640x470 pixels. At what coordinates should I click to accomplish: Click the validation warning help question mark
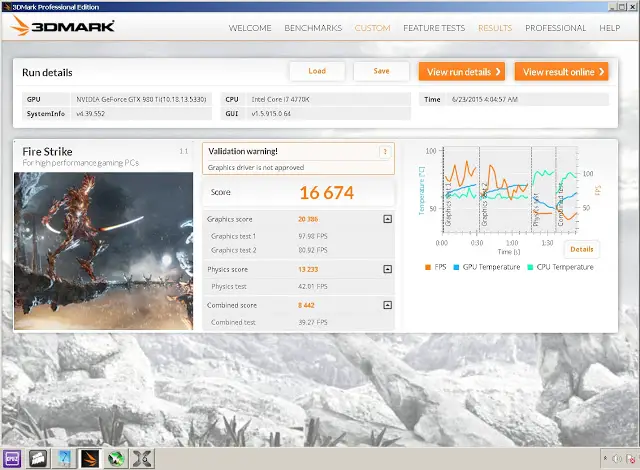384,152
